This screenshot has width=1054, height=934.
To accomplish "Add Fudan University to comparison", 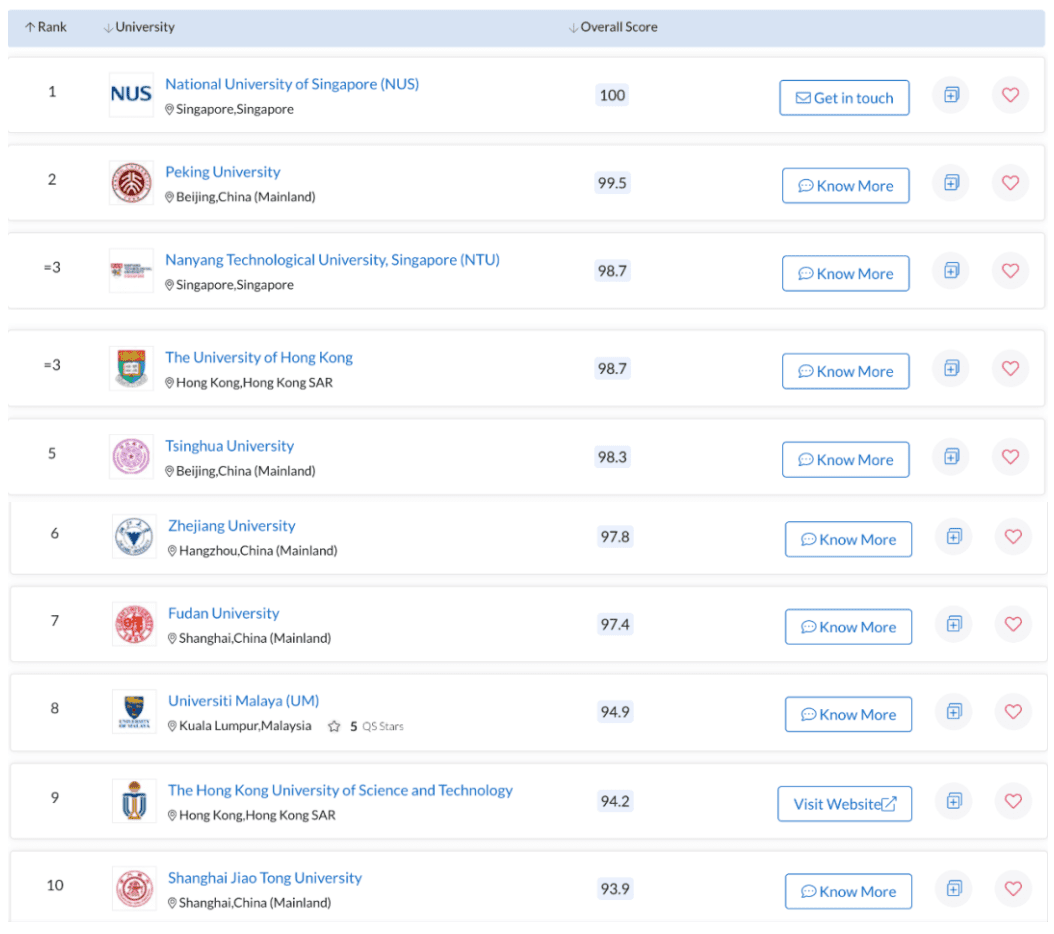I will point(954,624).
